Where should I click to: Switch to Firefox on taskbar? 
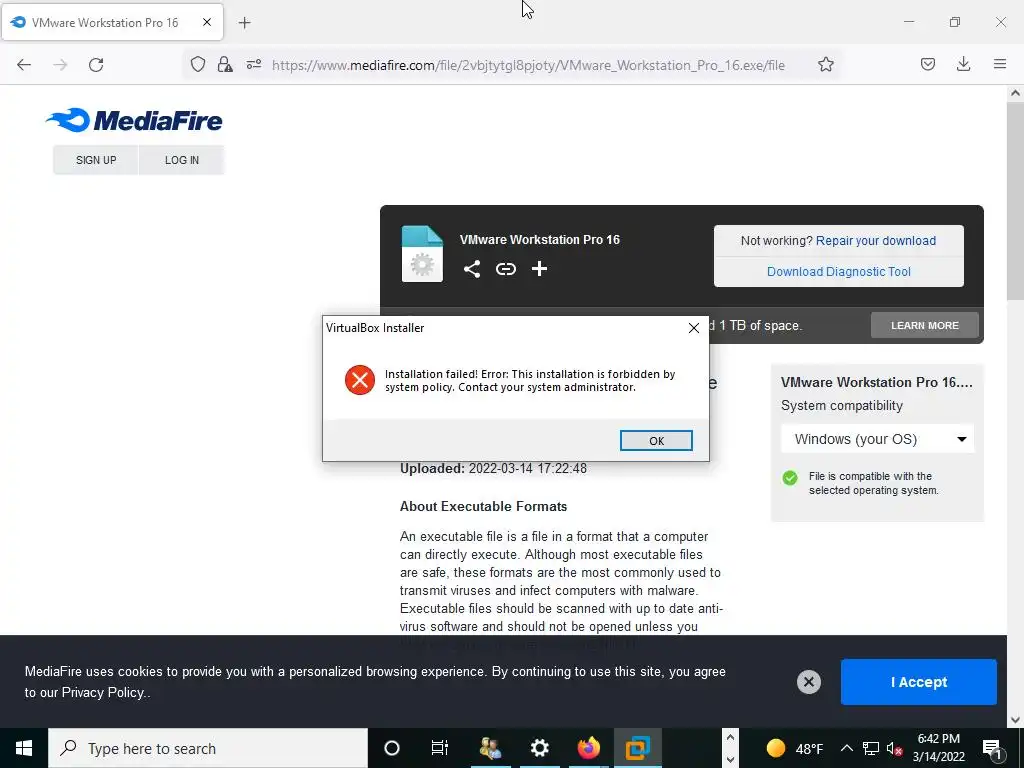click(x=588, y=748)
